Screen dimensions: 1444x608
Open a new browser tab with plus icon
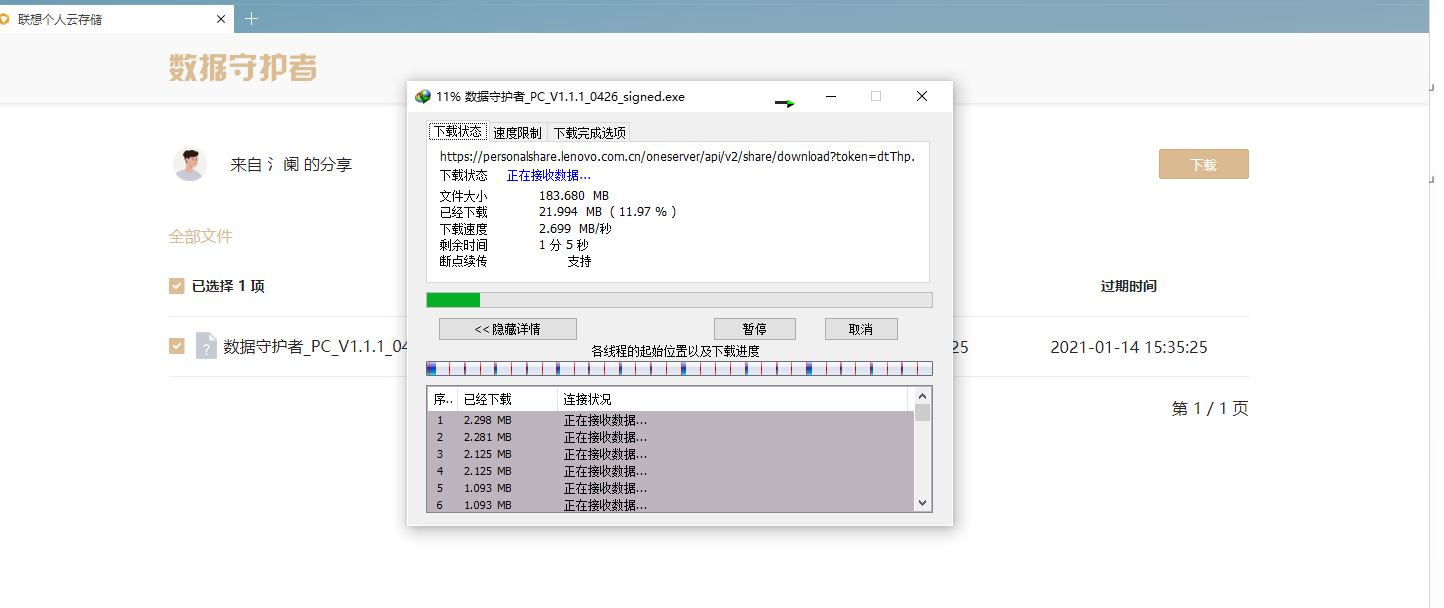coord(251,18)
